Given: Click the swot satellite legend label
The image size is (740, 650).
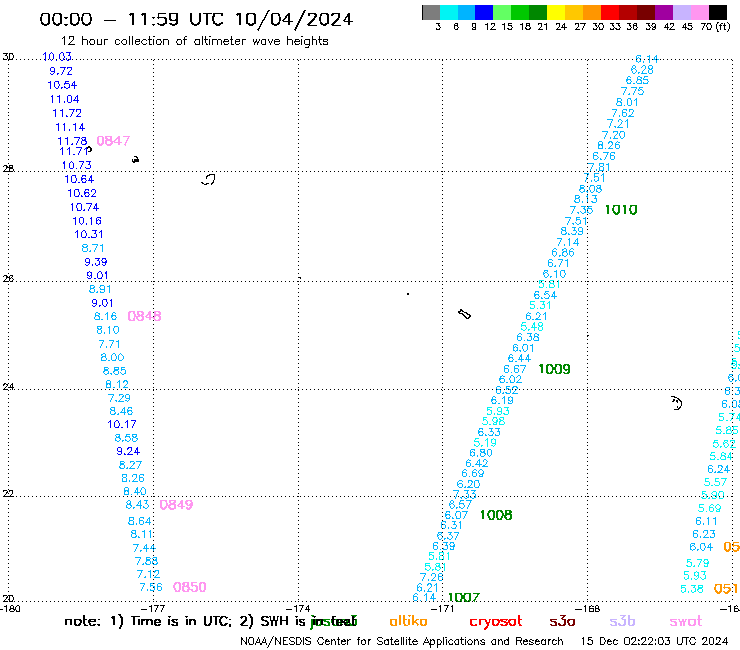Looking at the screenshot, I should pyautogui.click(x=686, y=621).
